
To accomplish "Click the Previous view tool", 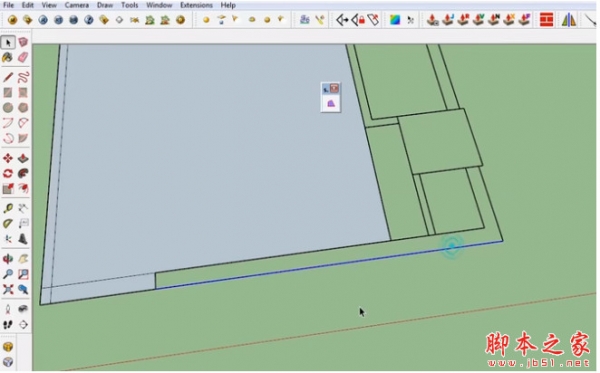I will pyautogui.click(x=23, y=289).
